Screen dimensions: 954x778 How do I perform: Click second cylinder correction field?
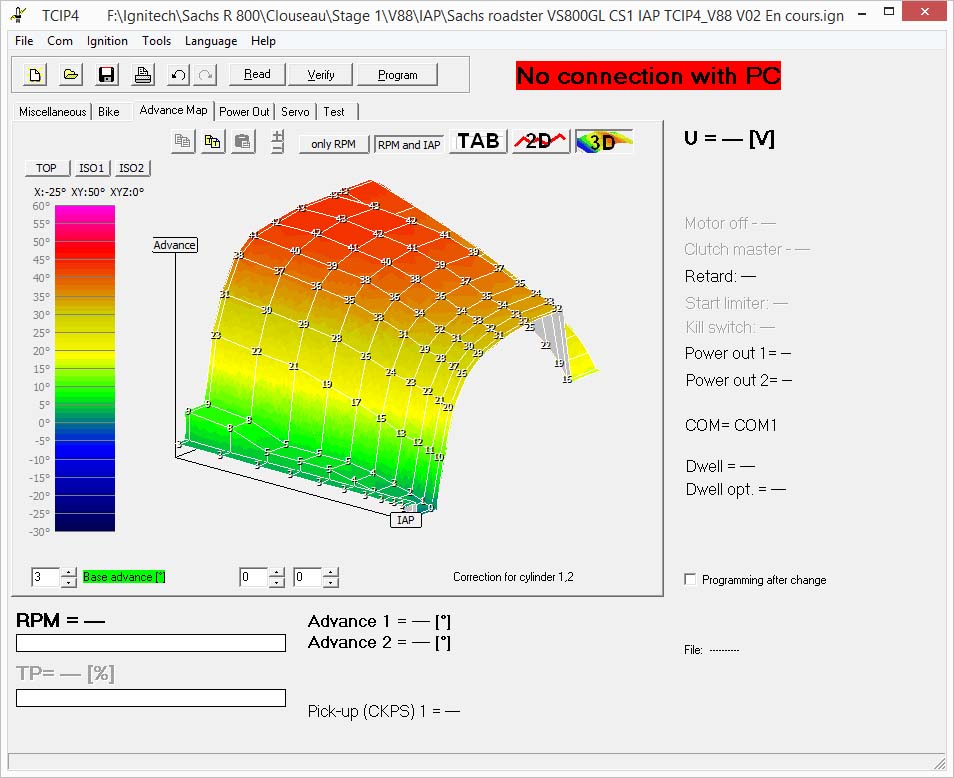point(308,577)
